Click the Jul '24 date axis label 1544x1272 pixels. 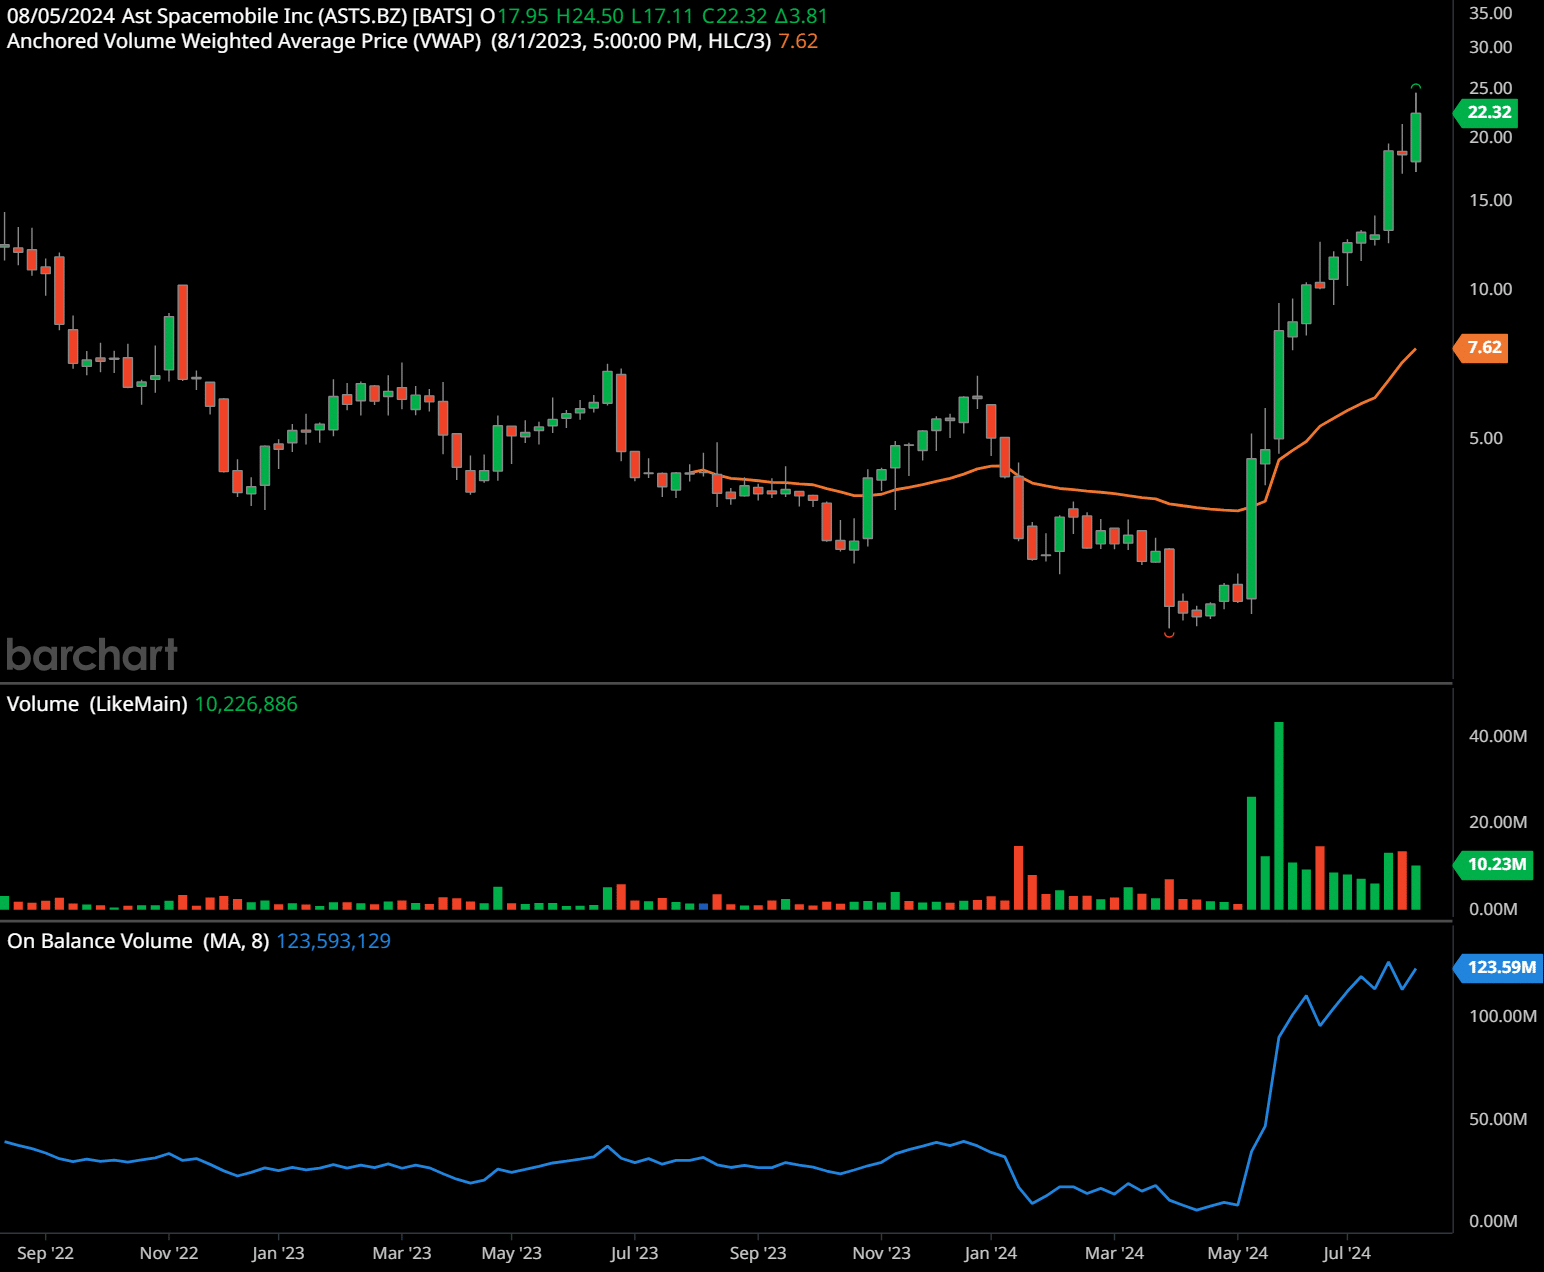[1347, 1253]
